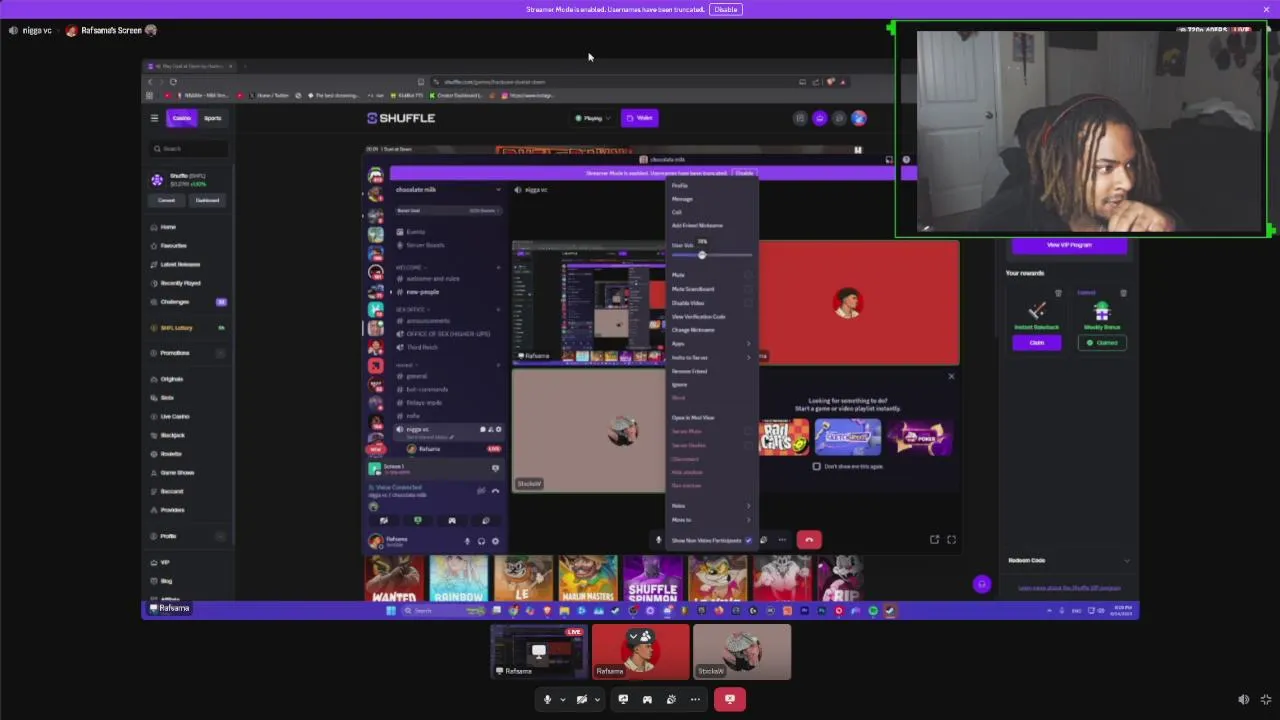Click the Convert button under Shuffle SHFL
1280x720 pixels.
click(x=166, y=200)
